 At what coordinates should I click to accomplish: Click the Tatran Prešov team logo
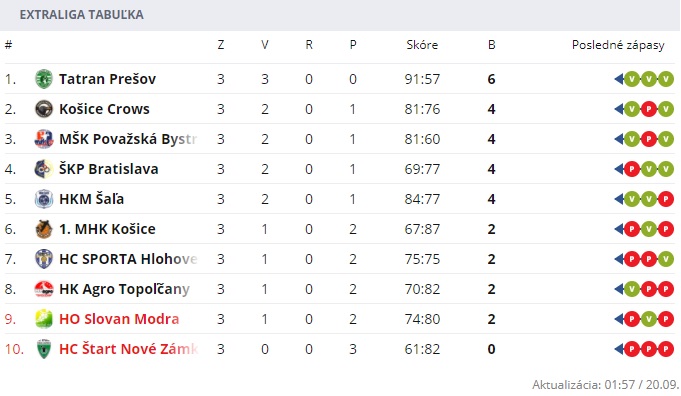[44, 79]
